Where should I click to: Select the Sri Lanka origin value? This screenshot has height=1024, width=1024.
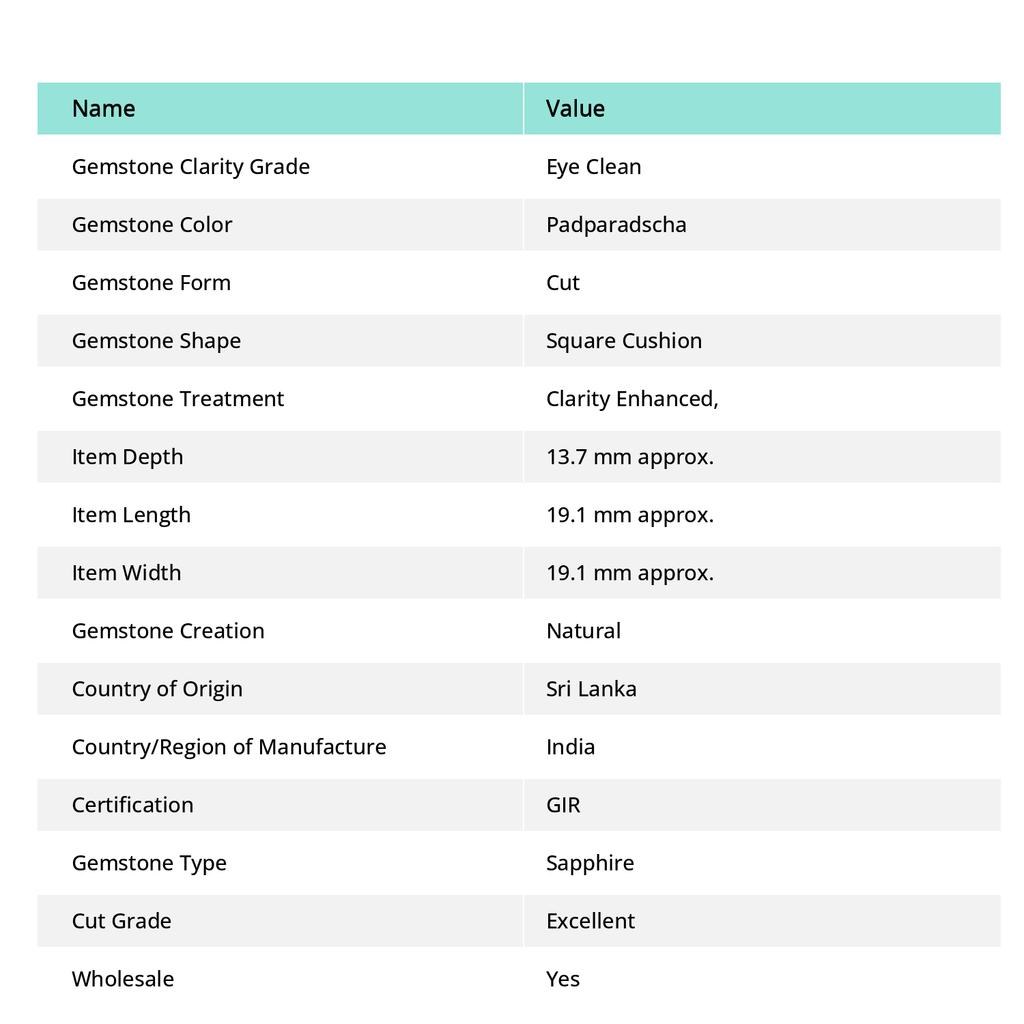click(591, 689)
